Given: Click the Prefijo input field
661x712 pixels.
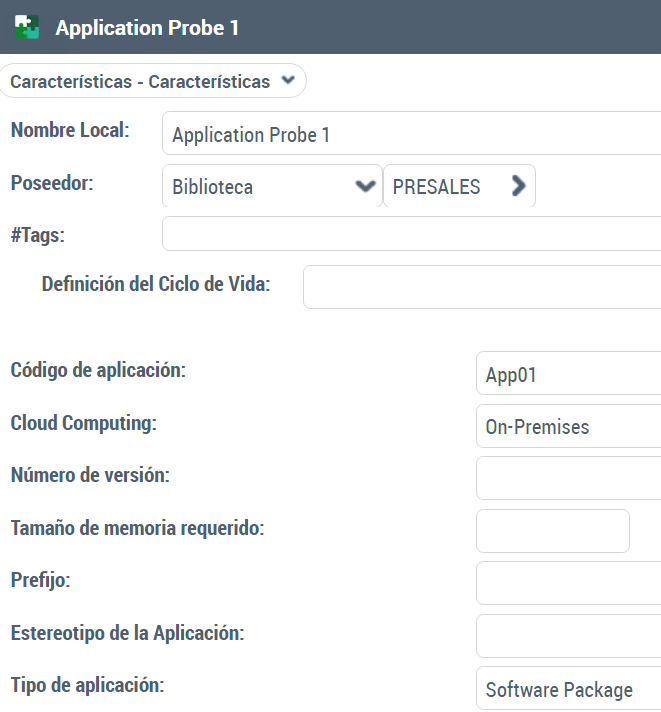Looking at the screenshot, I should 568,583.
